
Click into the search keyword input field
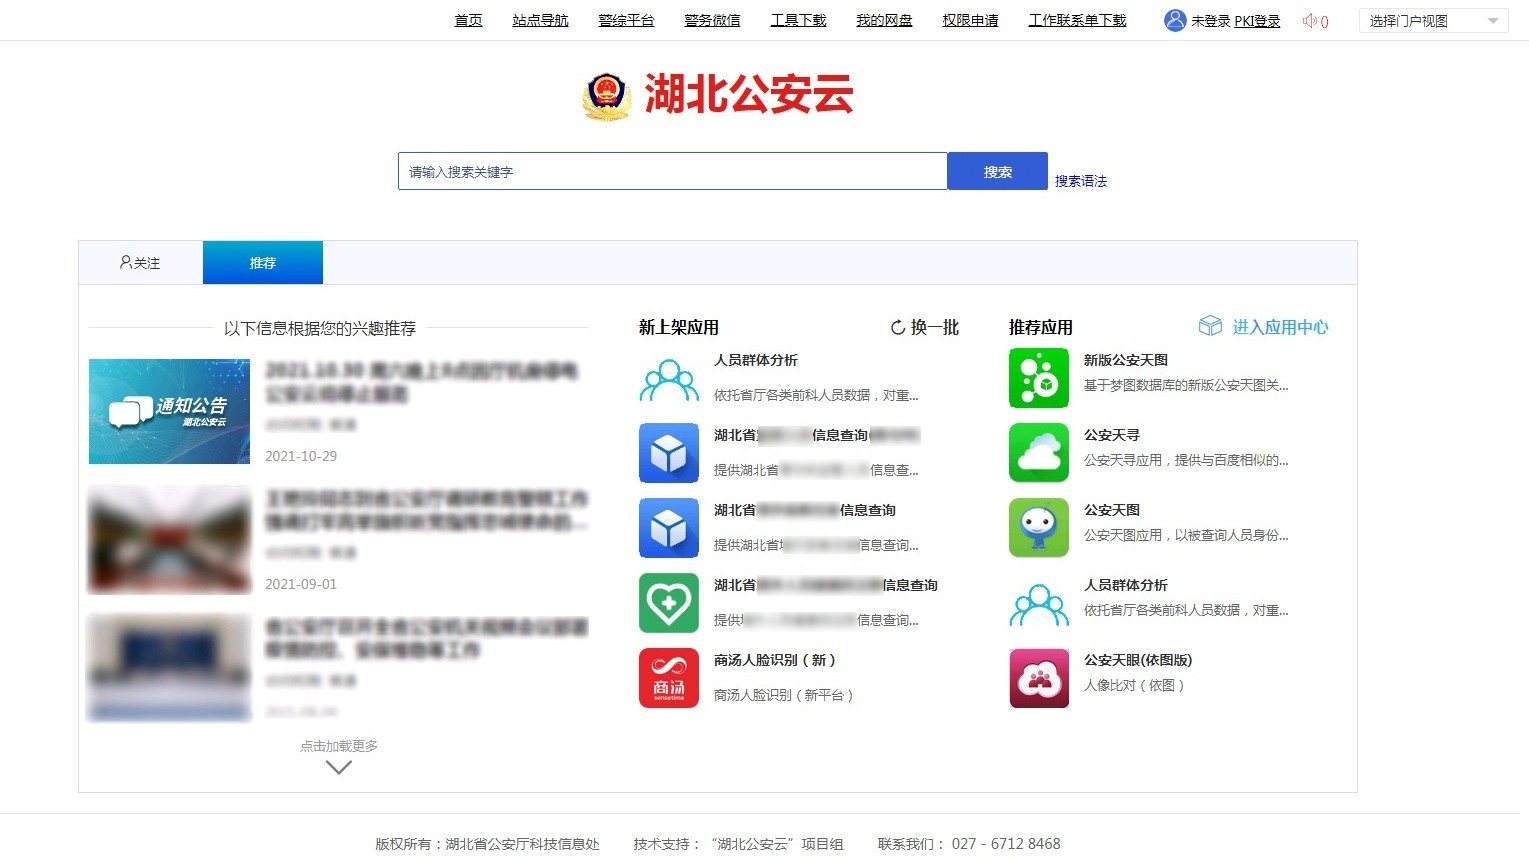coord(671,171)
